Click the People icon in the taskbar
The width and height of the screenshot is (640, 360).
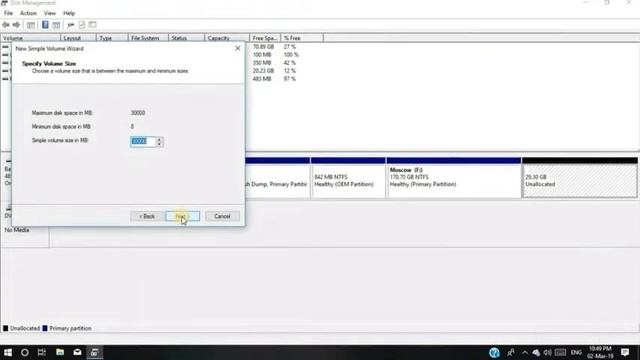coord(511,352)
